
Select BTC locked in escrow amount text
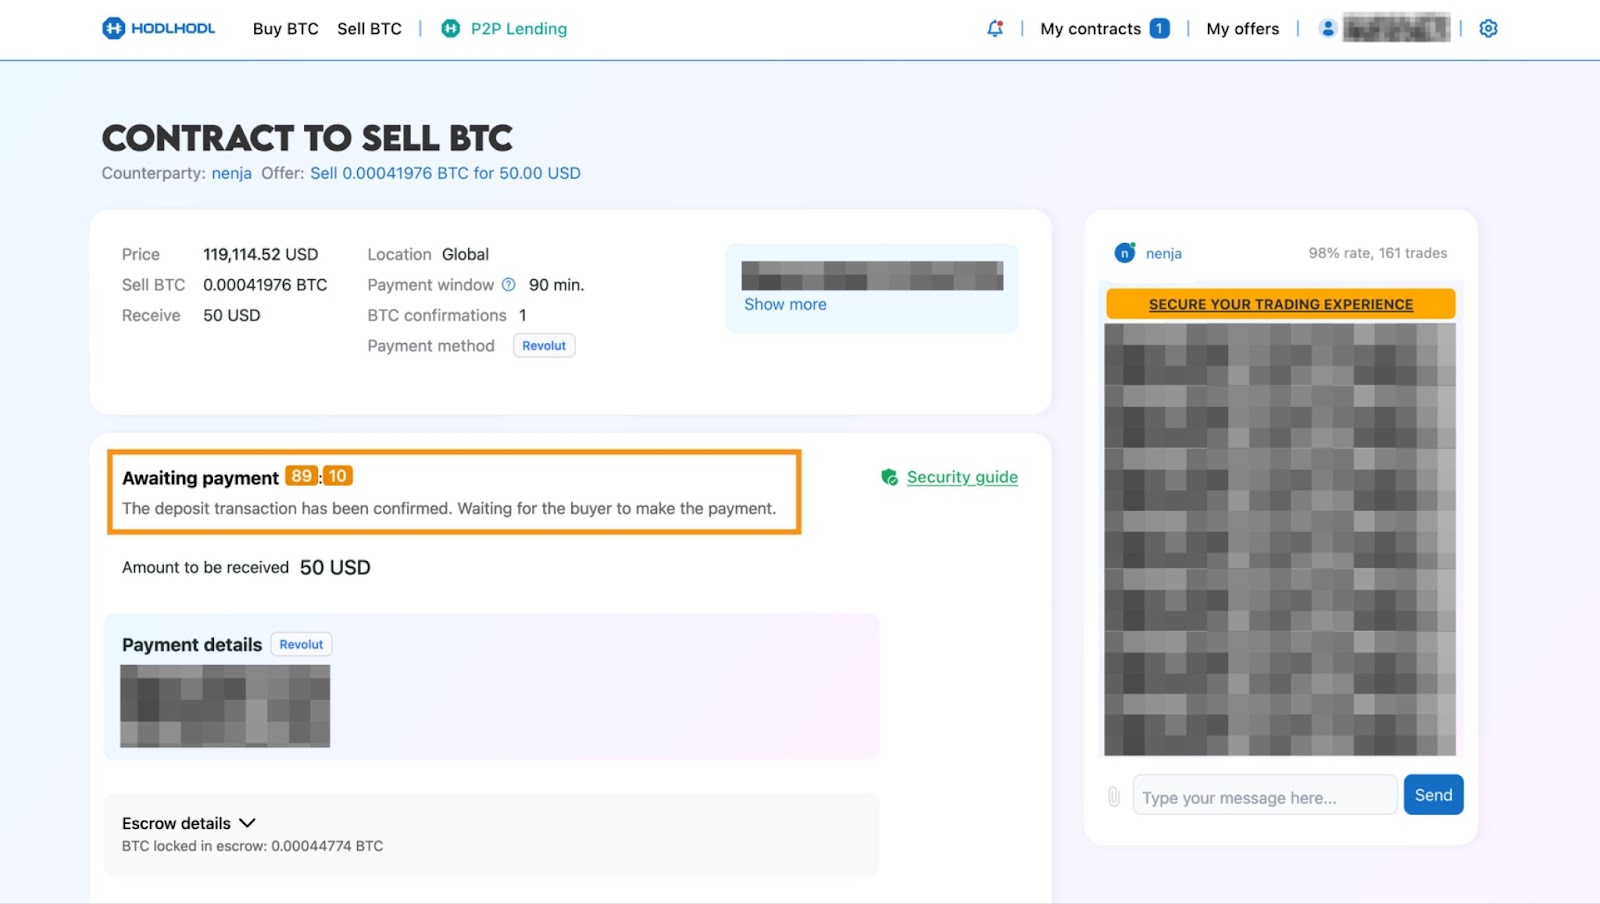(253, 846)
